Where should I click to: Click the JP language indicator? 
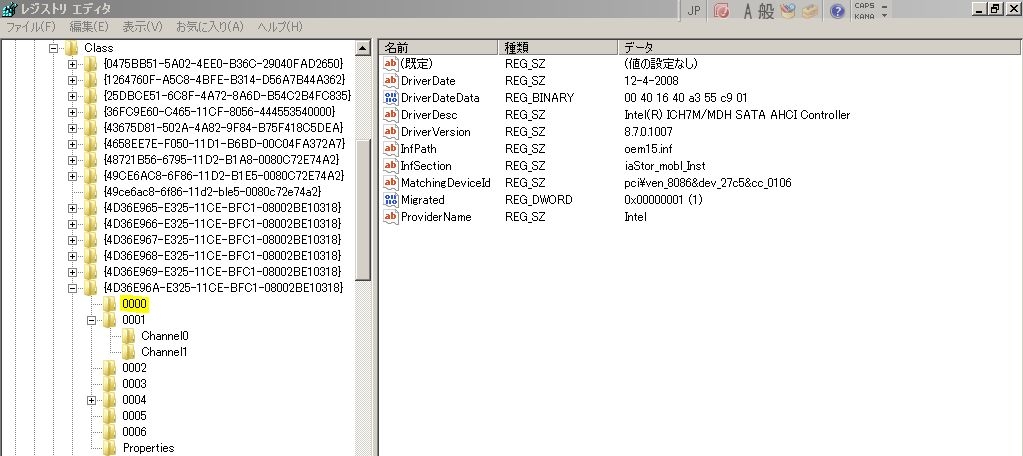tap(694, 11)
